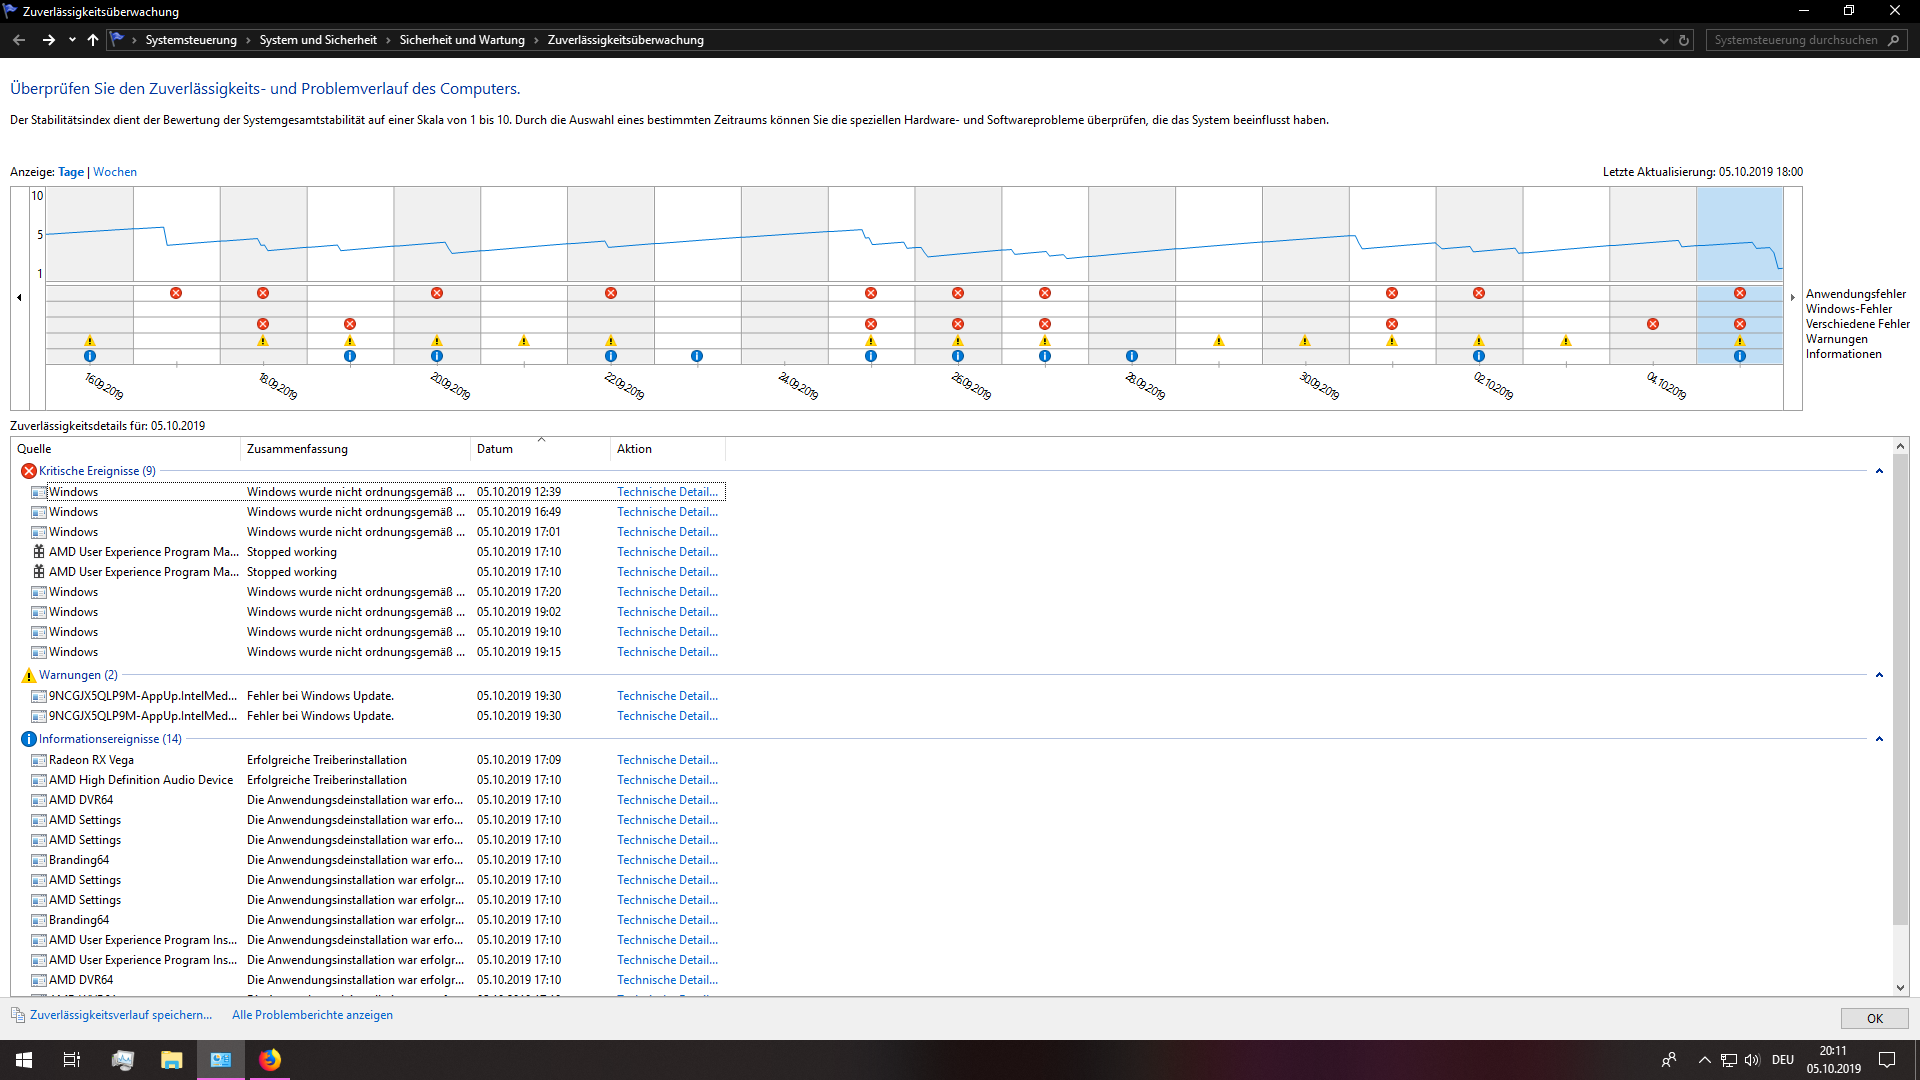This screenshot has height=1080, width=1920.
Task: Click Alle Problemberichte anzeigen link
Action: pos(312,1015)
